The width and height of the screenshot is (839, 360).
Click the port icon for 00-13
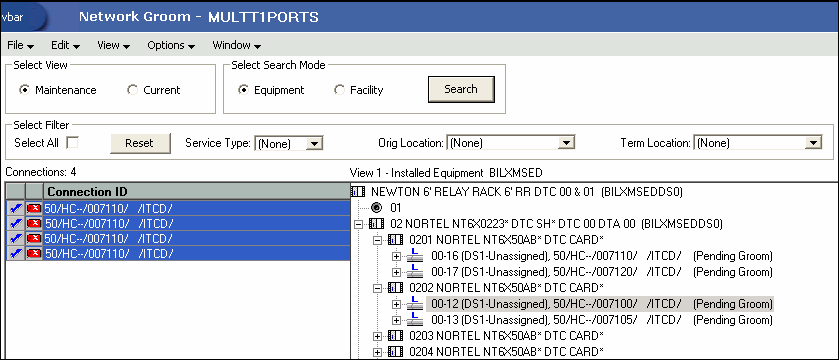(x=415, y=320)
